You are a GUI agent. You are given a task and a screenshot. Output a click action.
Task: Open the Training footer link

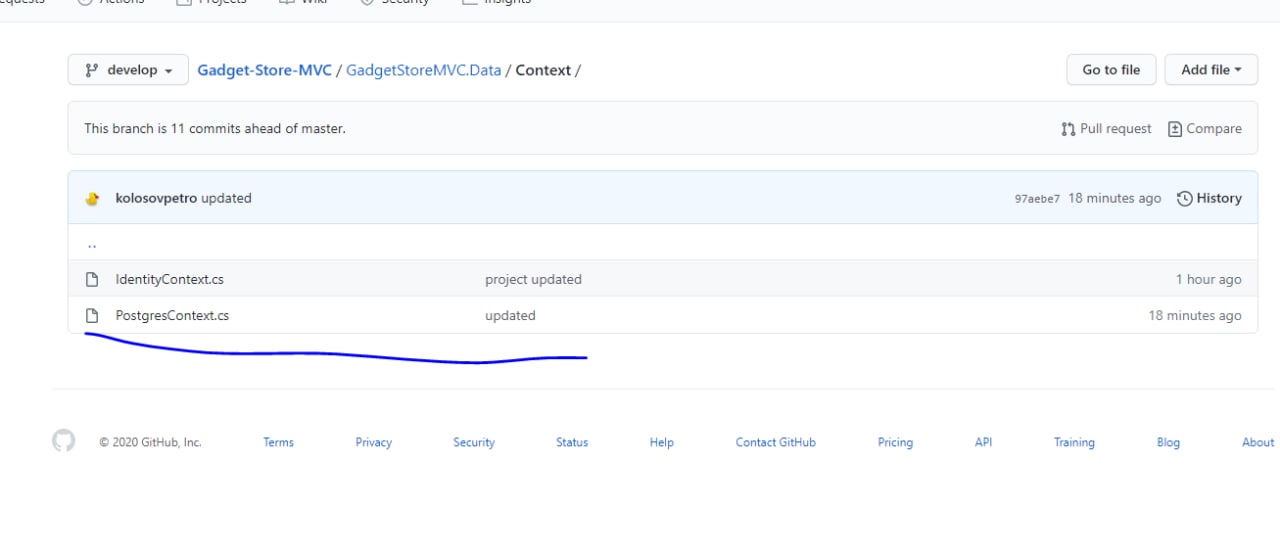pos(1074,442)
